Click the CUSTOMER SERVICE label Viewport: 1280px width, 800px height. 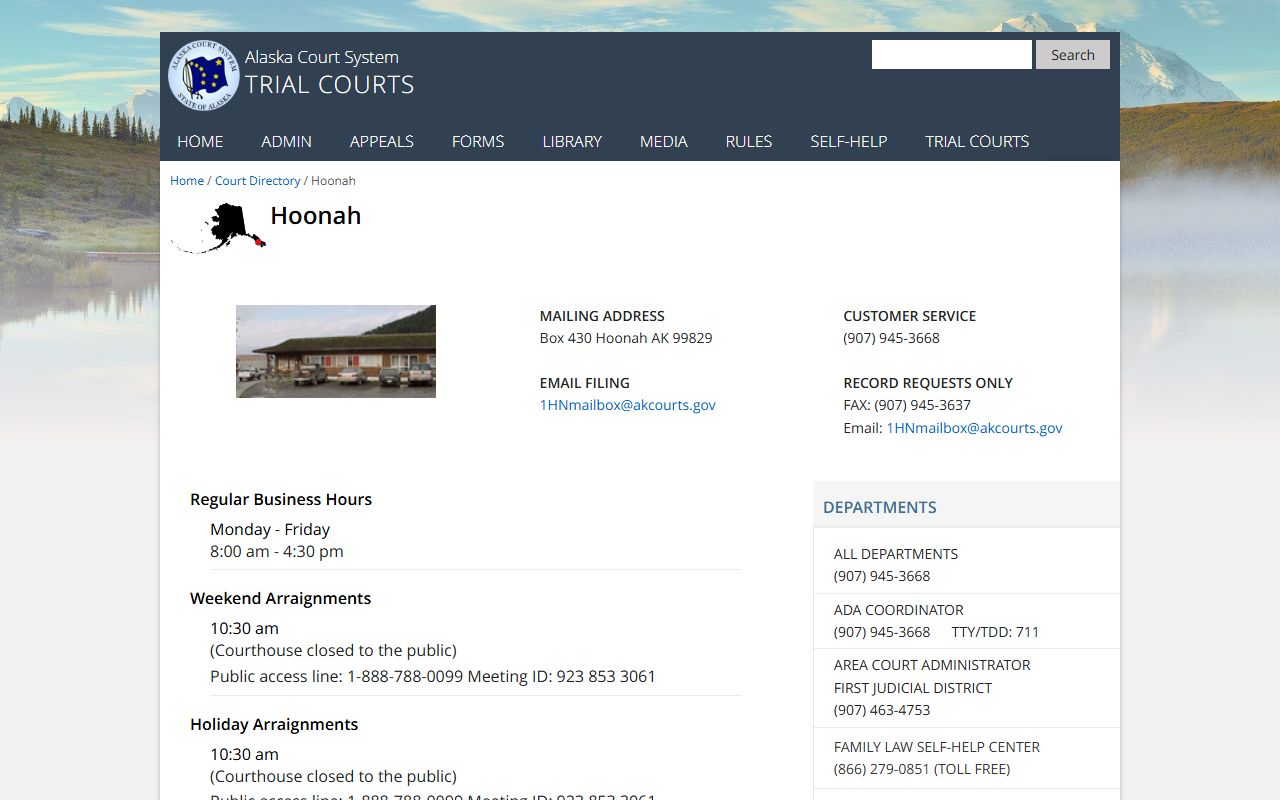click(x=910, y=316)
